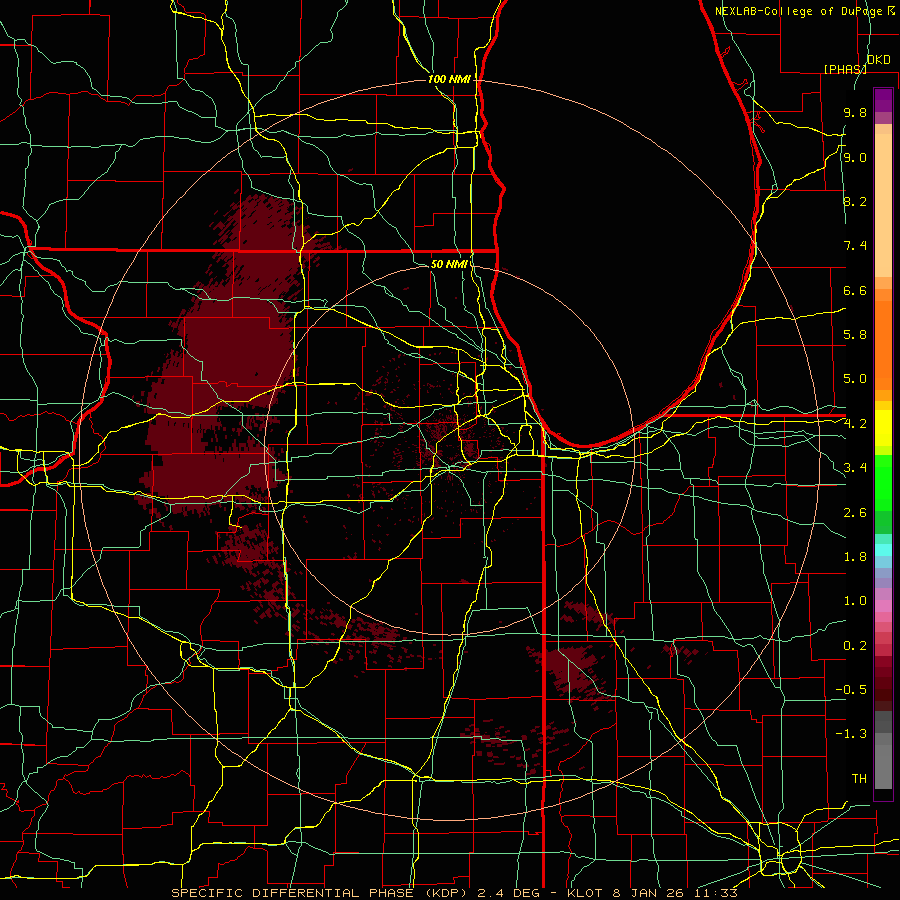The image size is (900, 900).
Task: Click the 6.6 color scale value
Action: [855, 290]
